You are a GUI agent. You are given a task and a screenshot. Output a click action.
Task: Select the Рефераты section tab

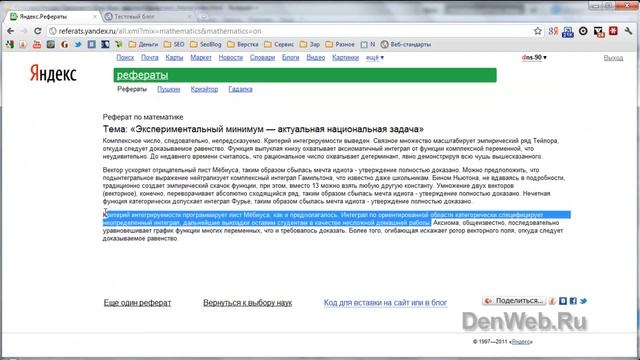[x=132, y=89]
